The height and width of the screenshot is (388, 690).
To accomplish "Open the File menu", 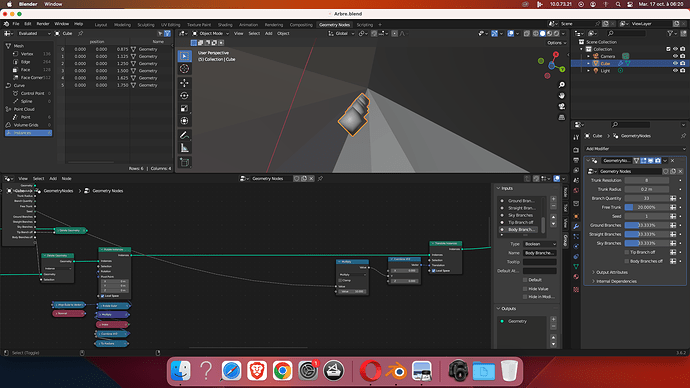I will coord(16,24).
